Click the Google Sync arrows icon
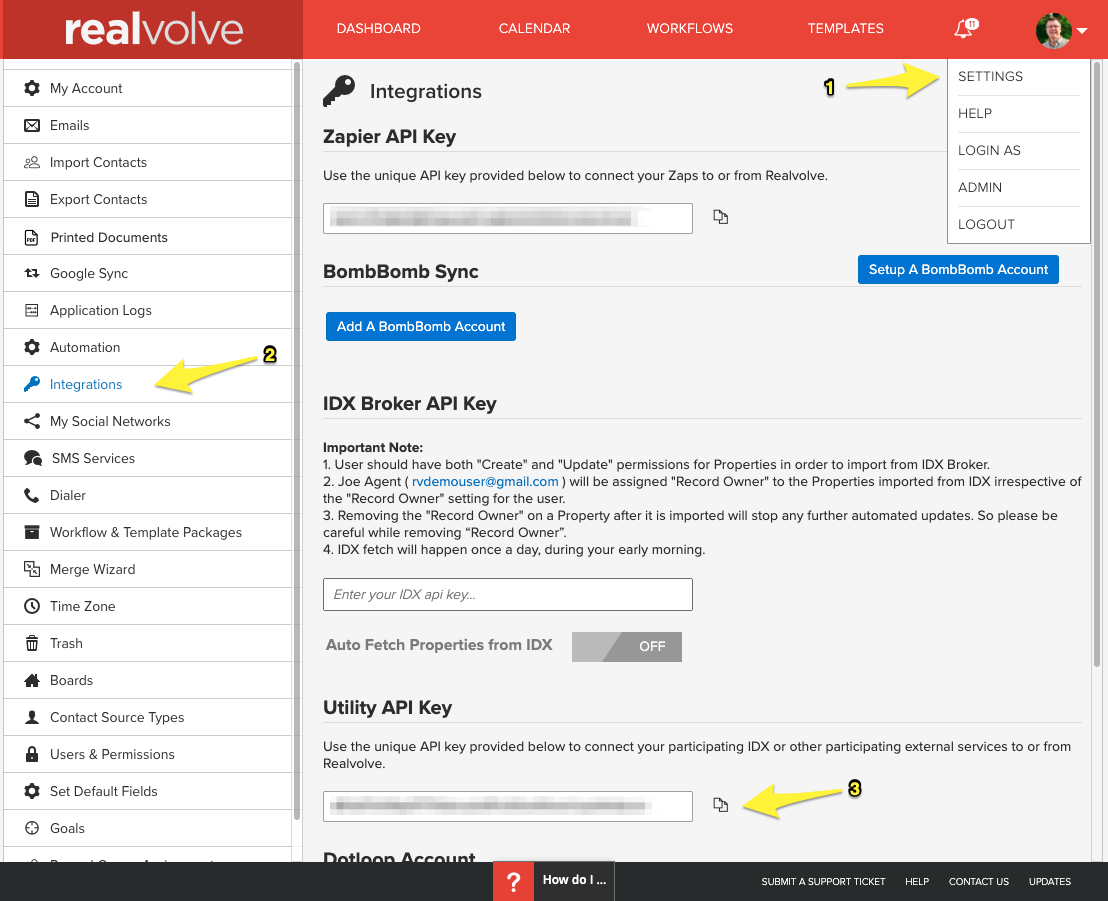This screenshot has width=1108, height=901. click(x=32, y=273)
